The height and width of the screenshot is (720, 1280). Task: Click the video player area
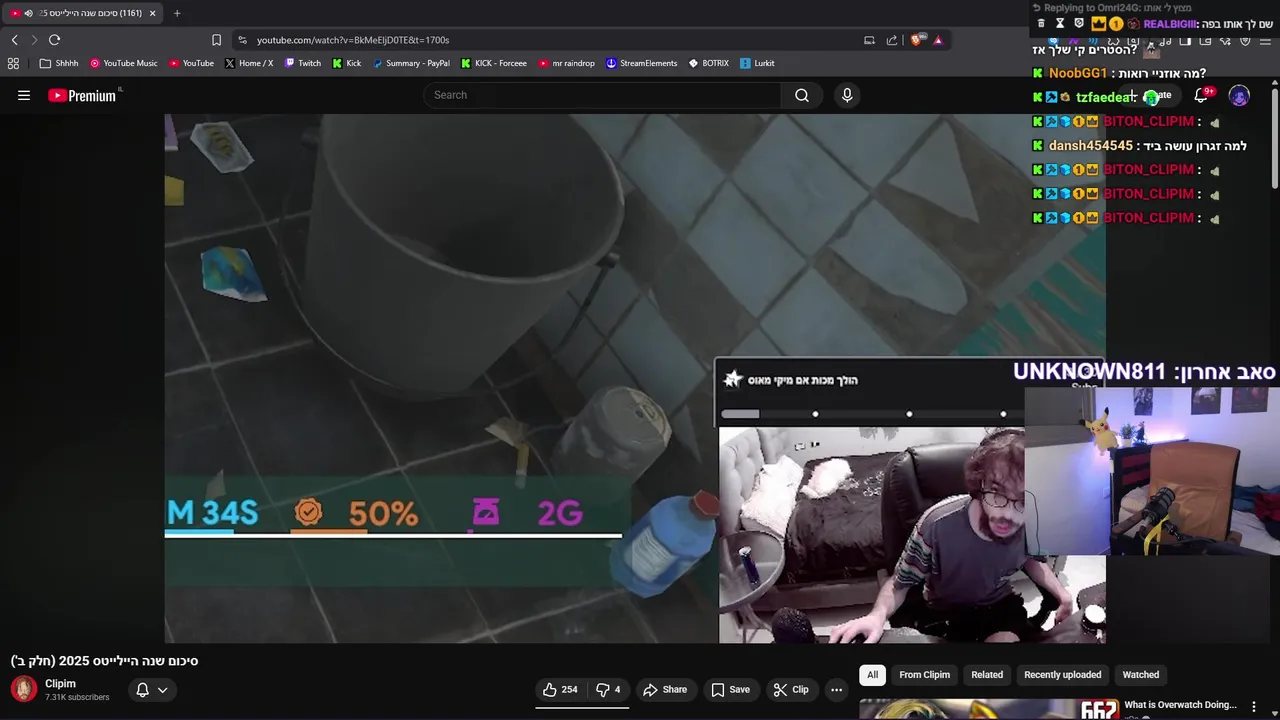pyautogui.click(x=635, y=378)
